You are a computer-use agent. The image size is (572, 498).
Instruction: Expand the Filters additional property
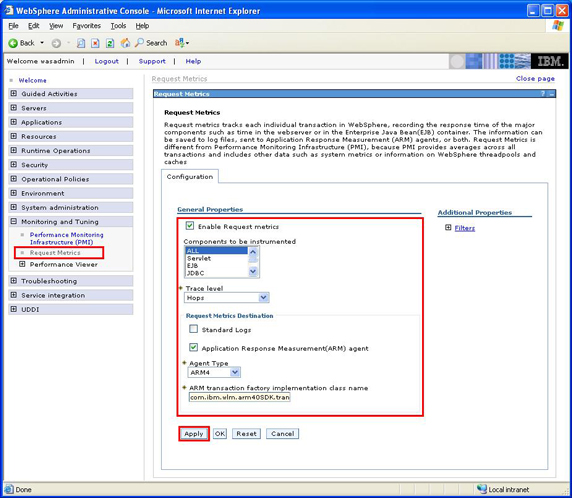448,228
